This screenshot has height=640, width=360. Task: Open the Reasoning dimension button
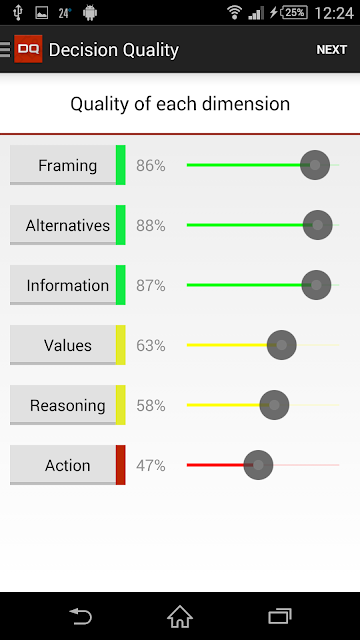[x=67, y=405]
